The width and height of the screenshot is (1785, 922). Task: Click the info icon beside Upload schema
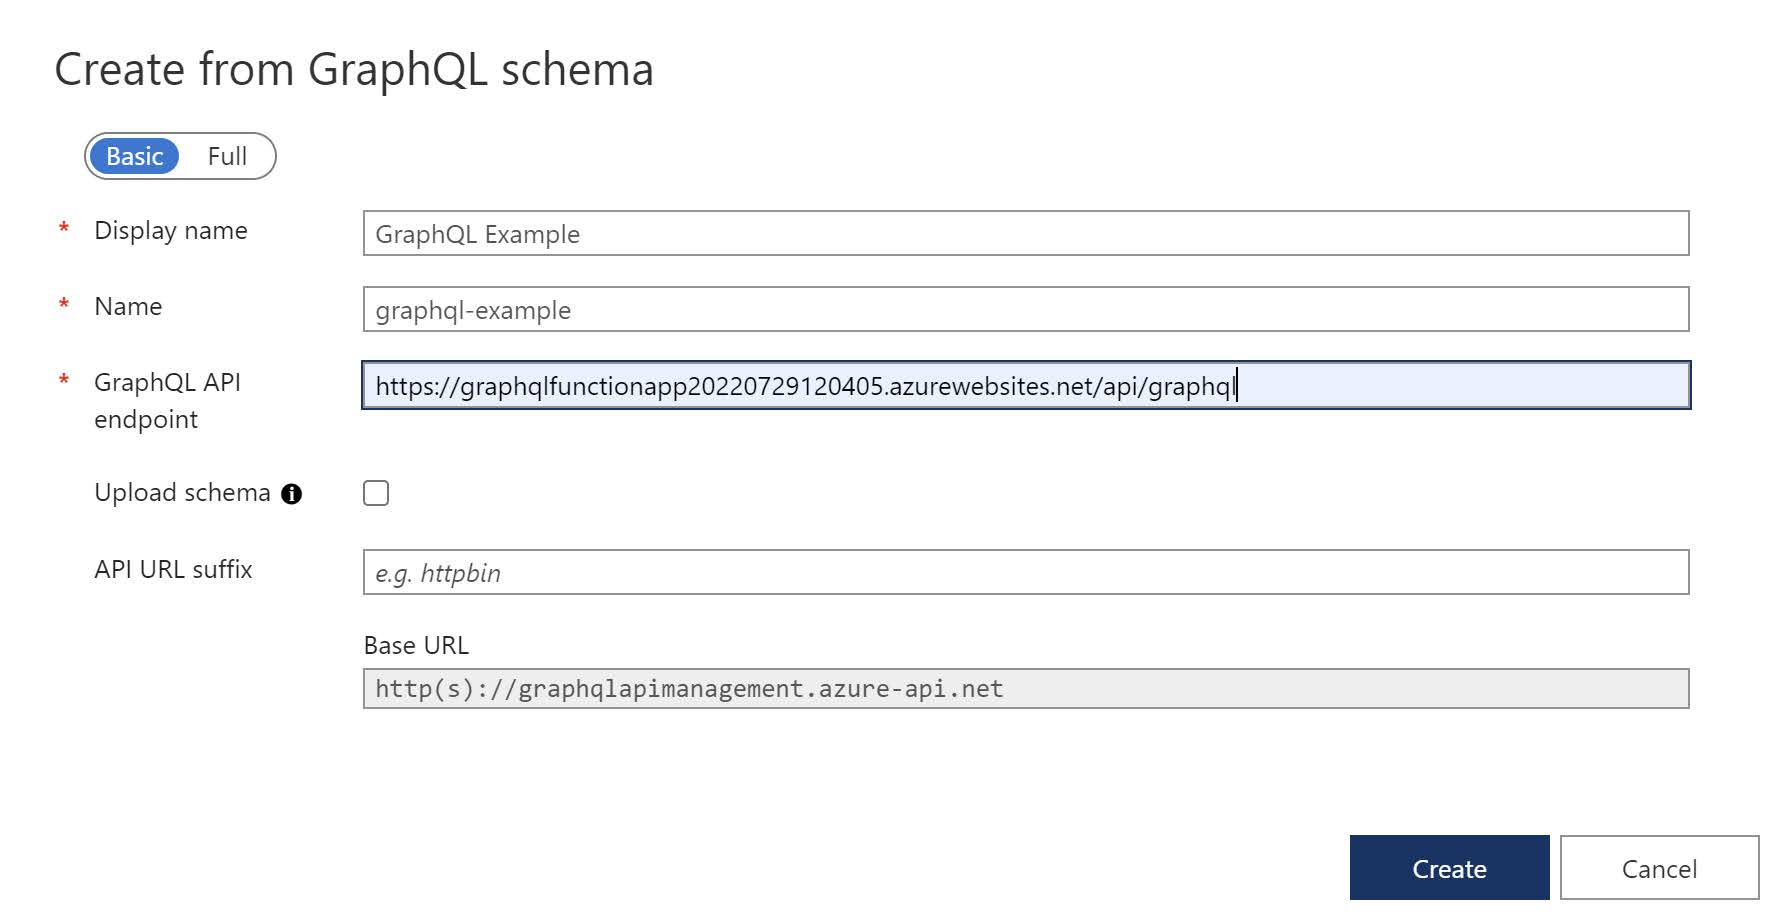(291, 494)
